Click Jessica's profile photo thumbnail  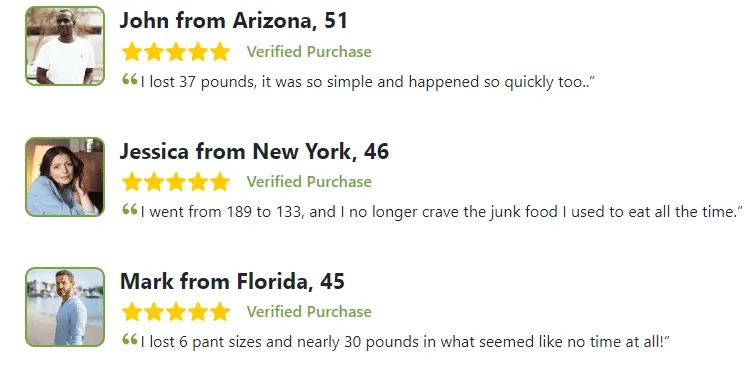(65, 177)
